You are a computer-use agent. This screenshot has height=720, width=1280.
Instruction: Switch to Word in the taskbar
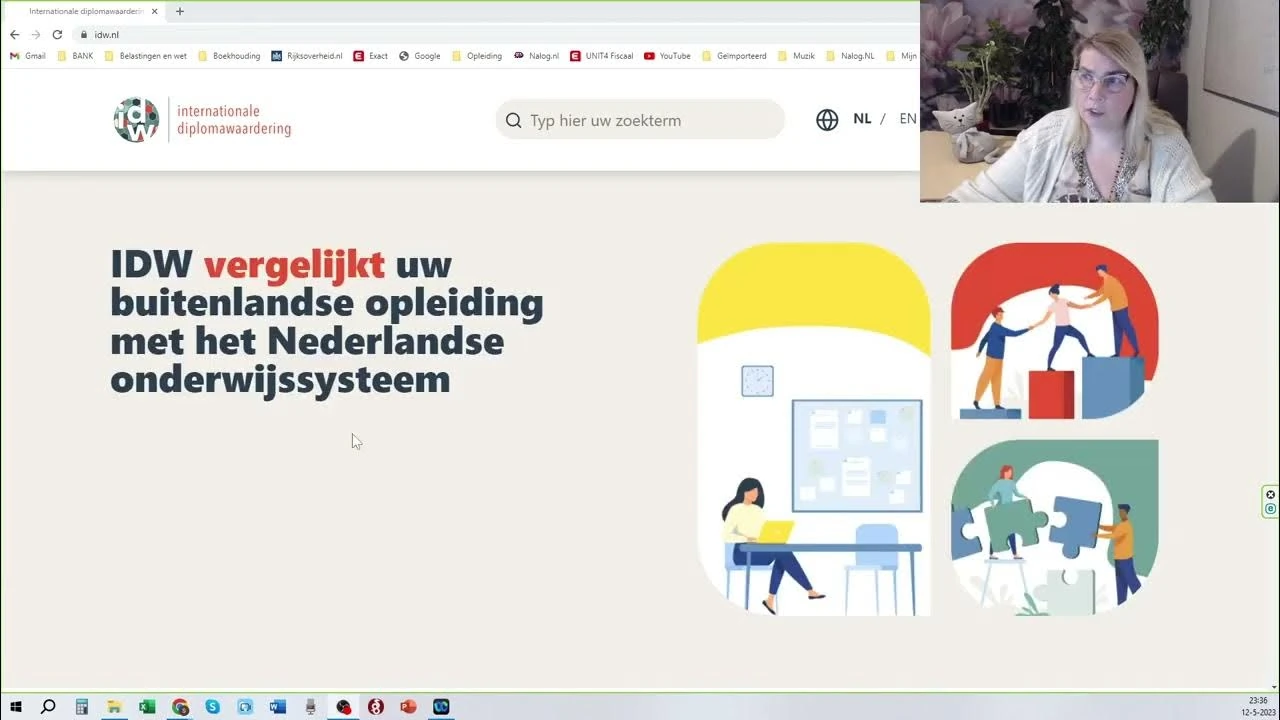(278, 707)
